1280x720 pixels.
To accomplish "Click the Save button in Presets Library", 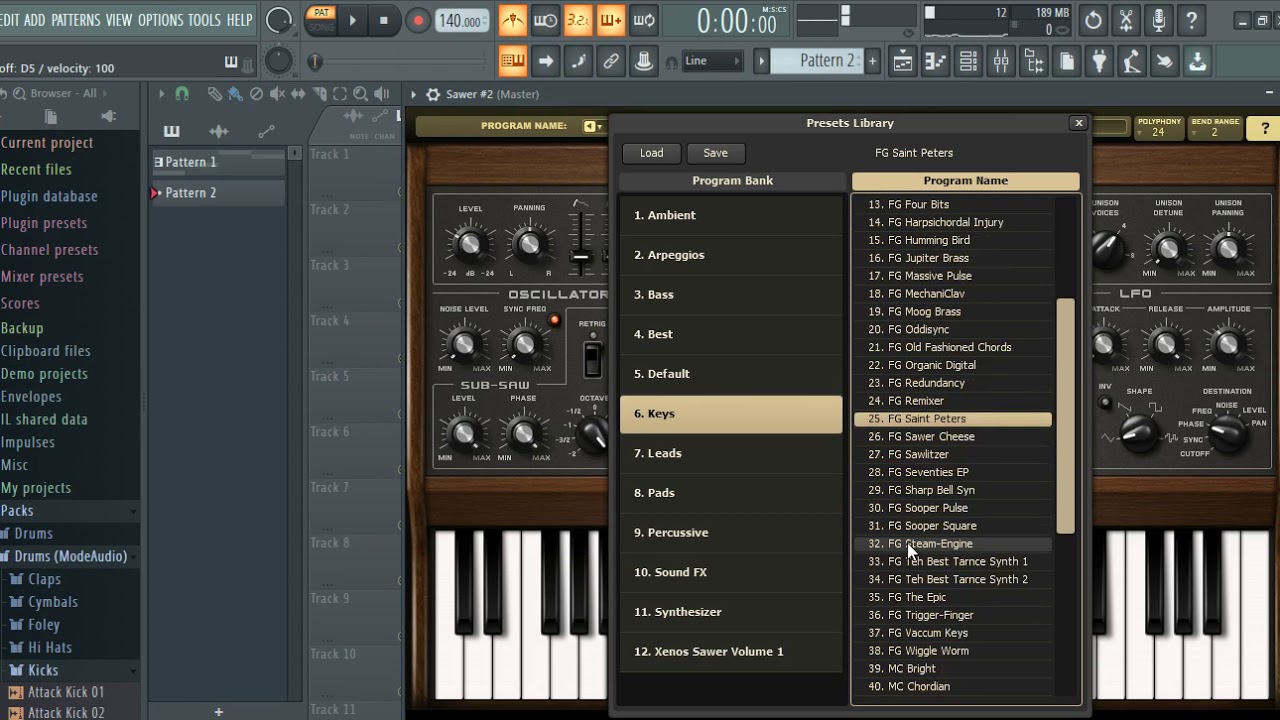I will tap(716, 153).
